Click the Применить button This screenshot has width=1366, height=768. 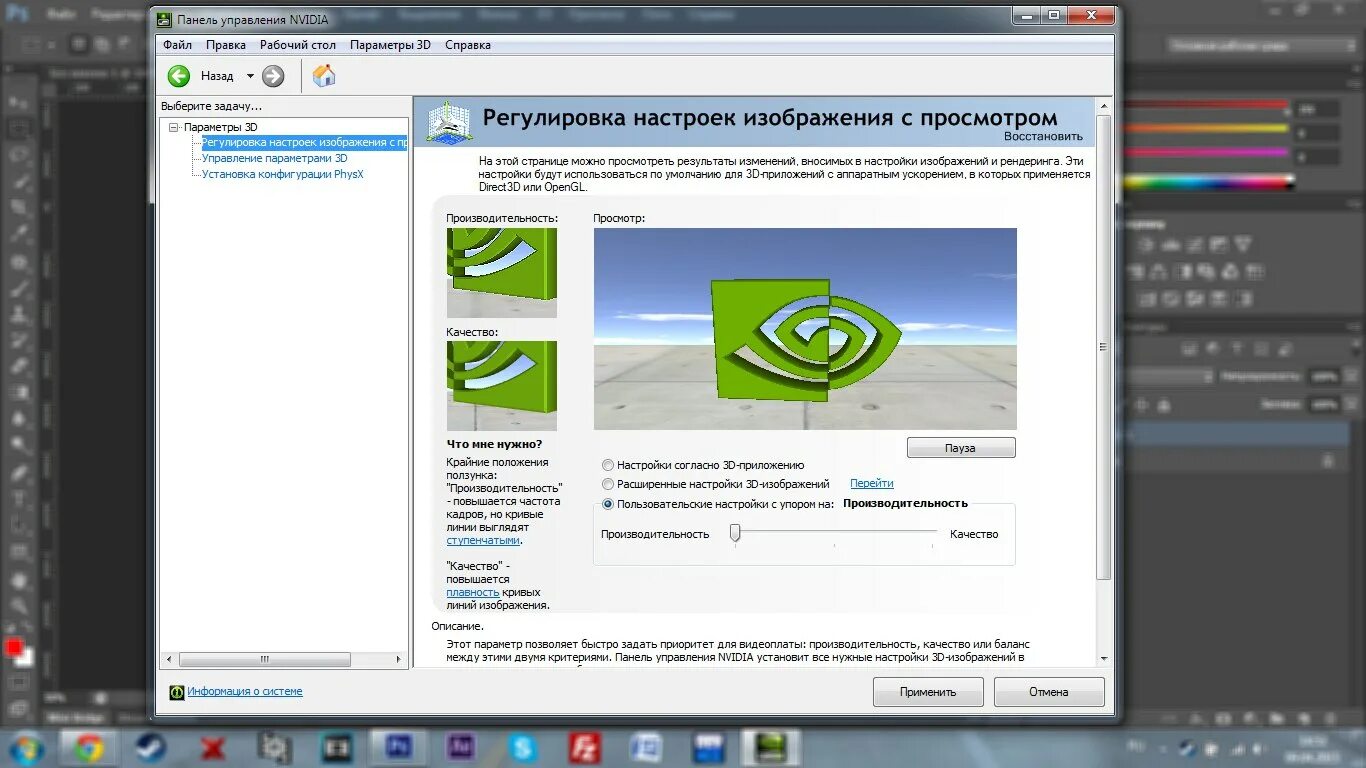928,692
